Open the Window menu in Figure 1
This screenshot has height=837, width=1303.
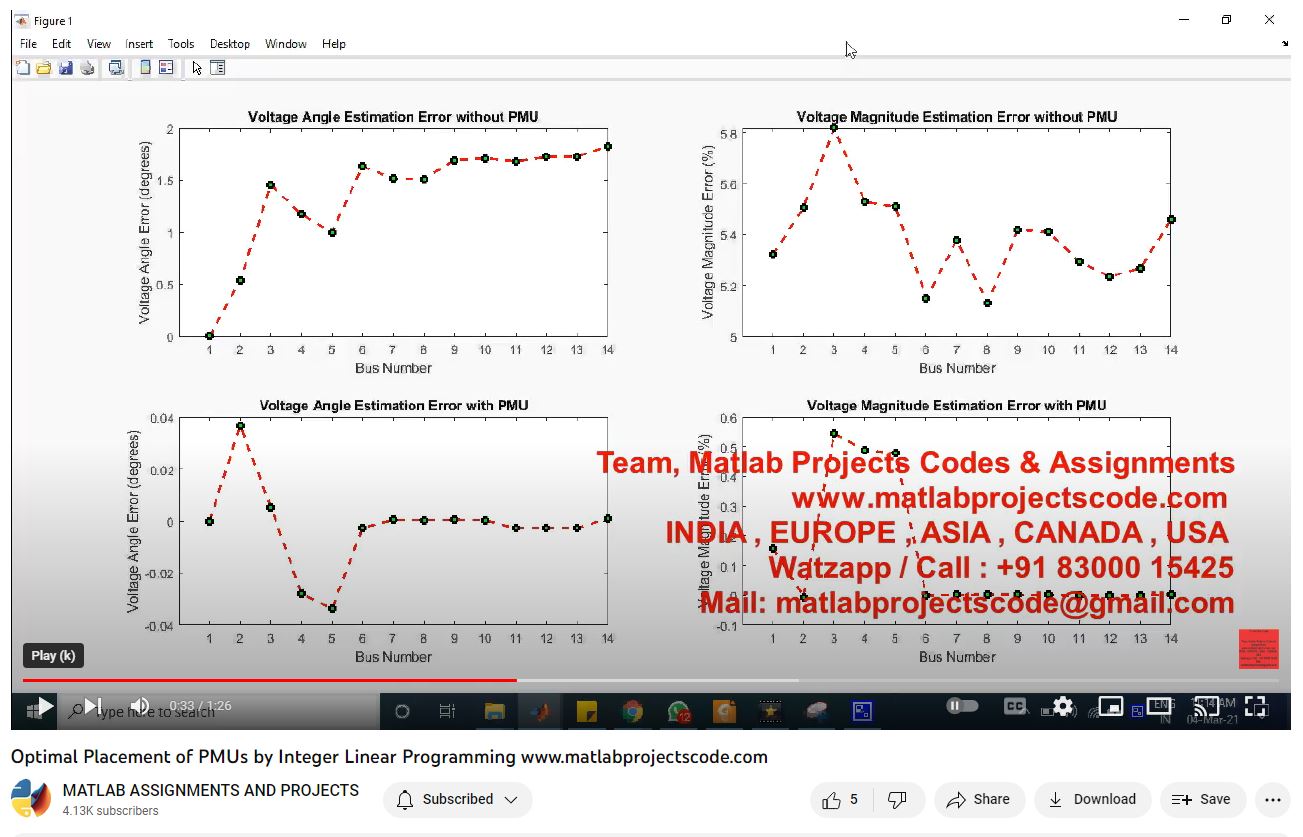[286, 44]
